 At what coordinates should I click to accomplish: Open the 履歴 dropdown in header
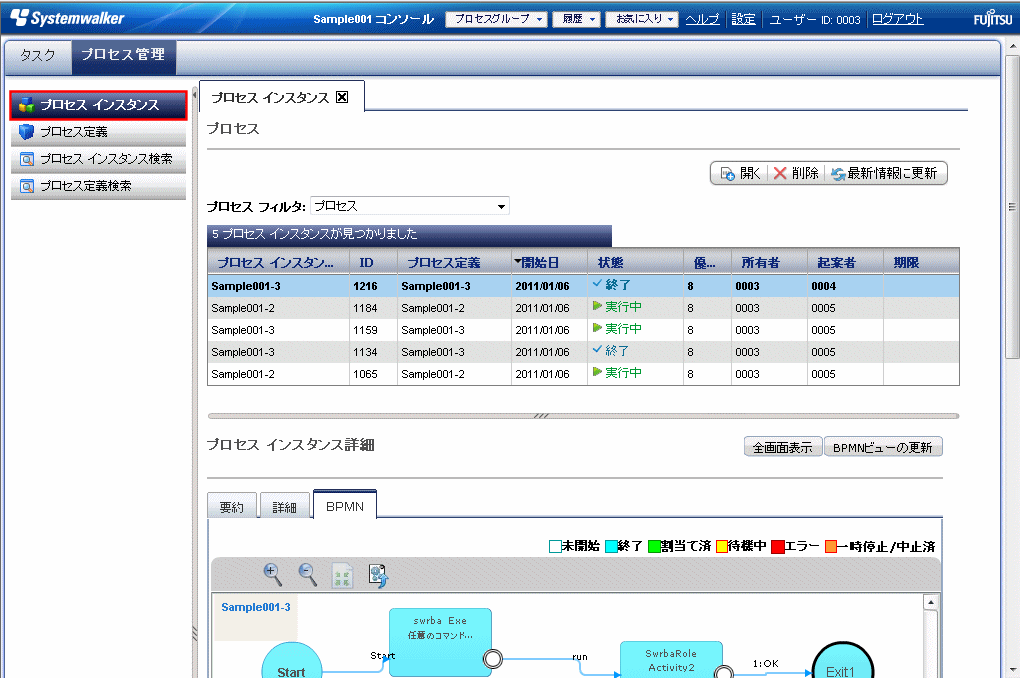(x=578, y=19)
